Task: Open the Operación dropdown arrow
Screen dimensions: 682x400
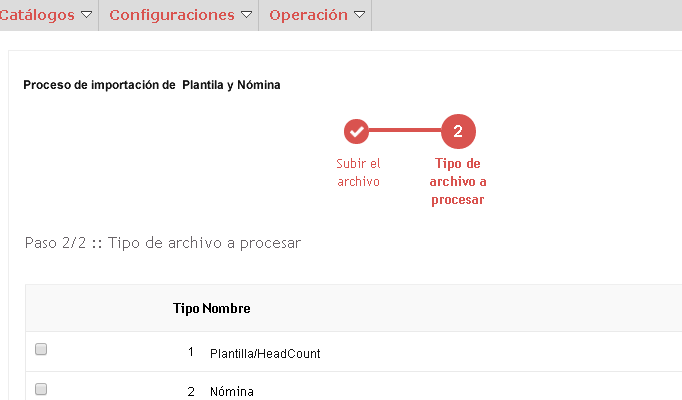Action: point(359,15)
